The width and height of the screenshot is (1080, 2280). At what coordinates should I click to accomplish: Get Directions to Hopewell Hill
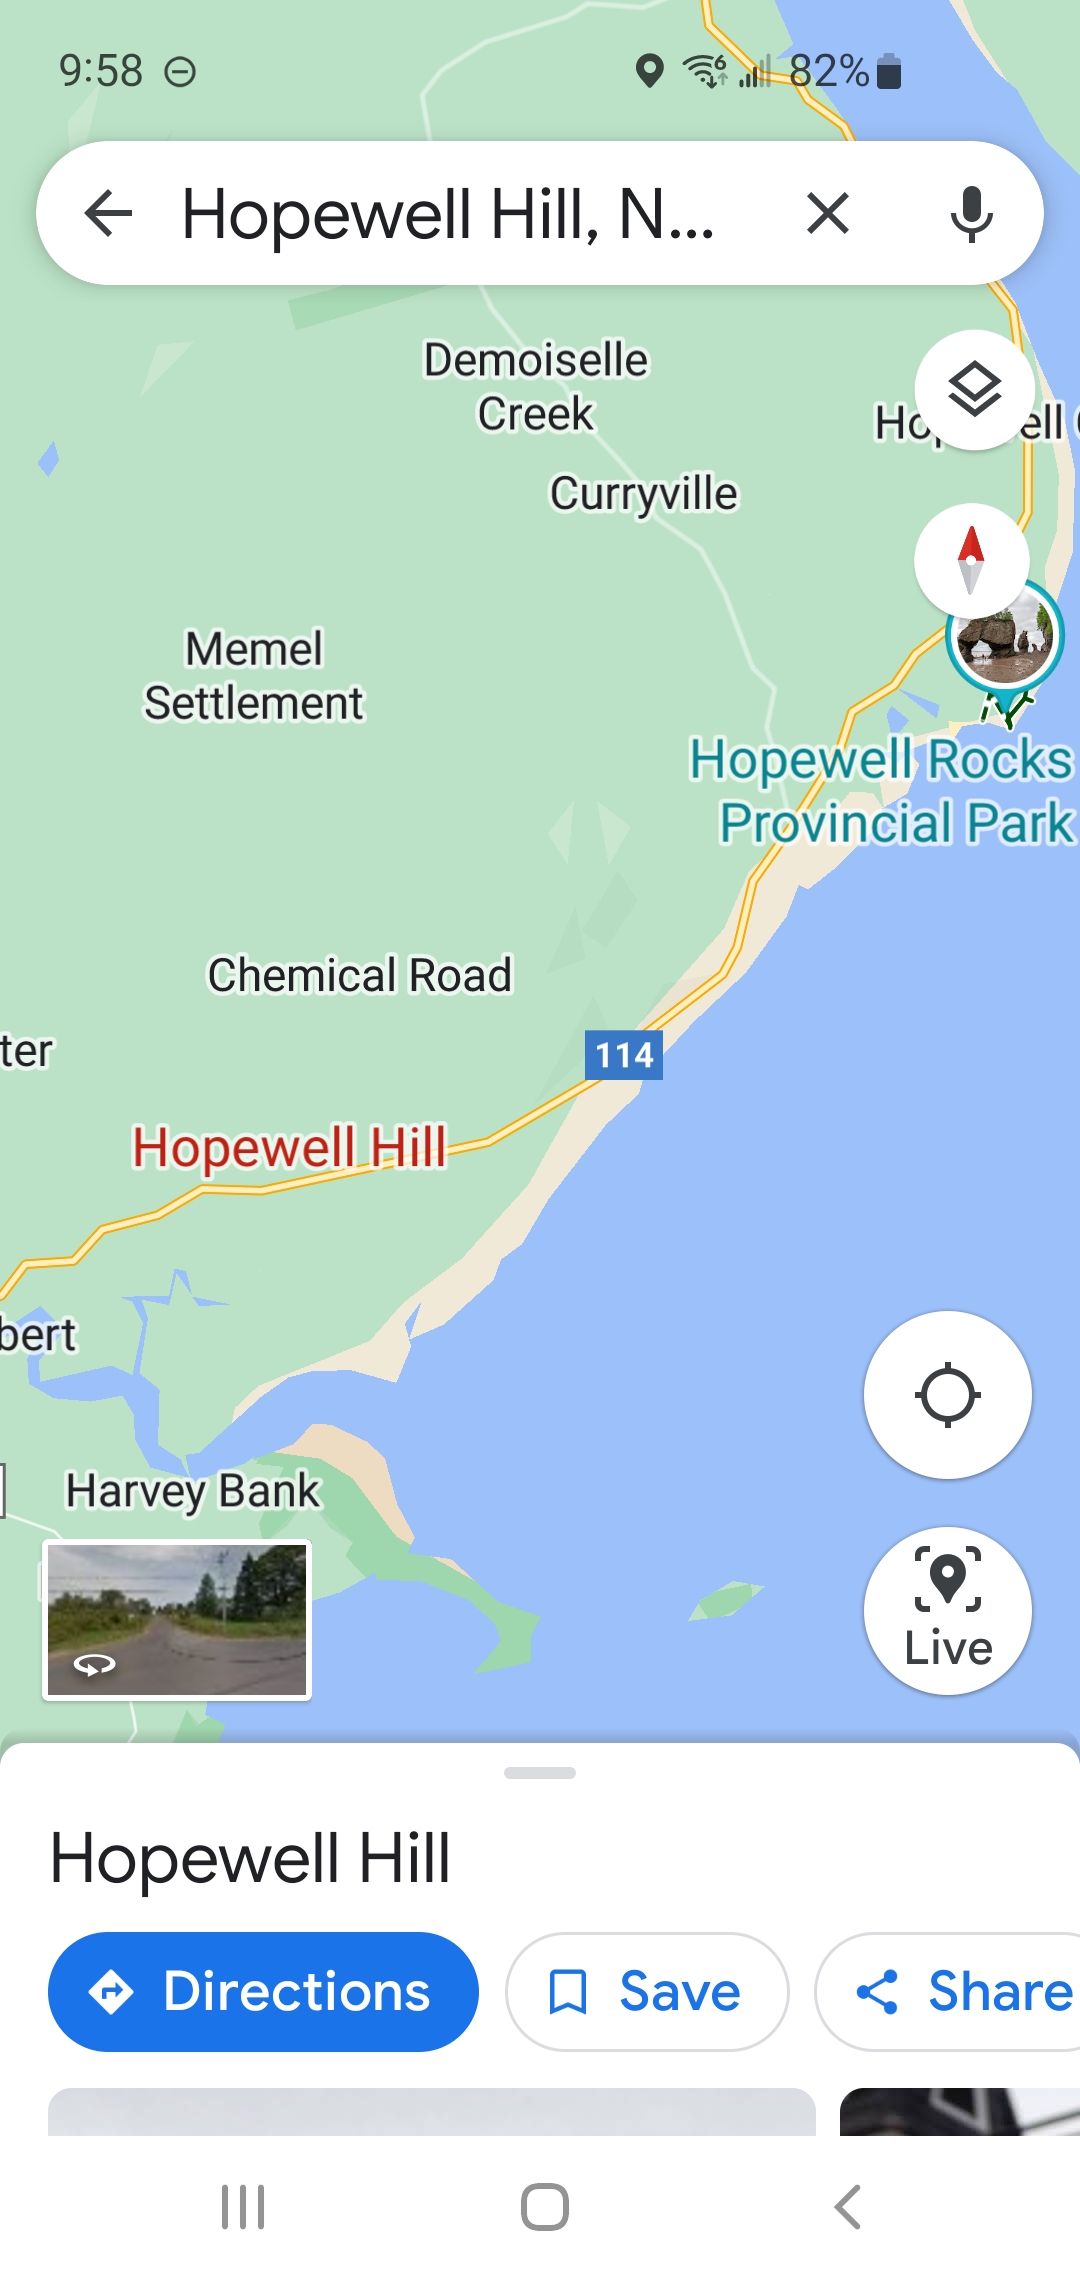(x=263, y=1991)
